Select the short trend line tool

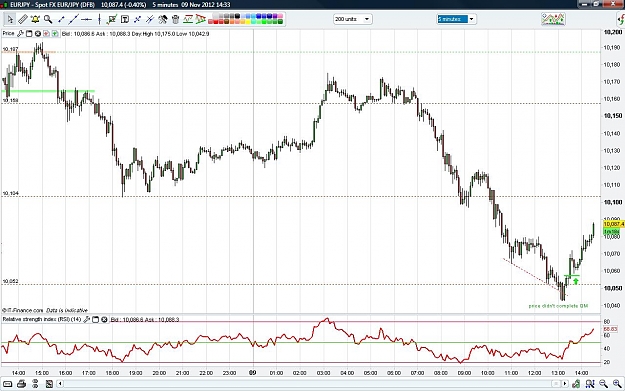(x=61, y=19)
